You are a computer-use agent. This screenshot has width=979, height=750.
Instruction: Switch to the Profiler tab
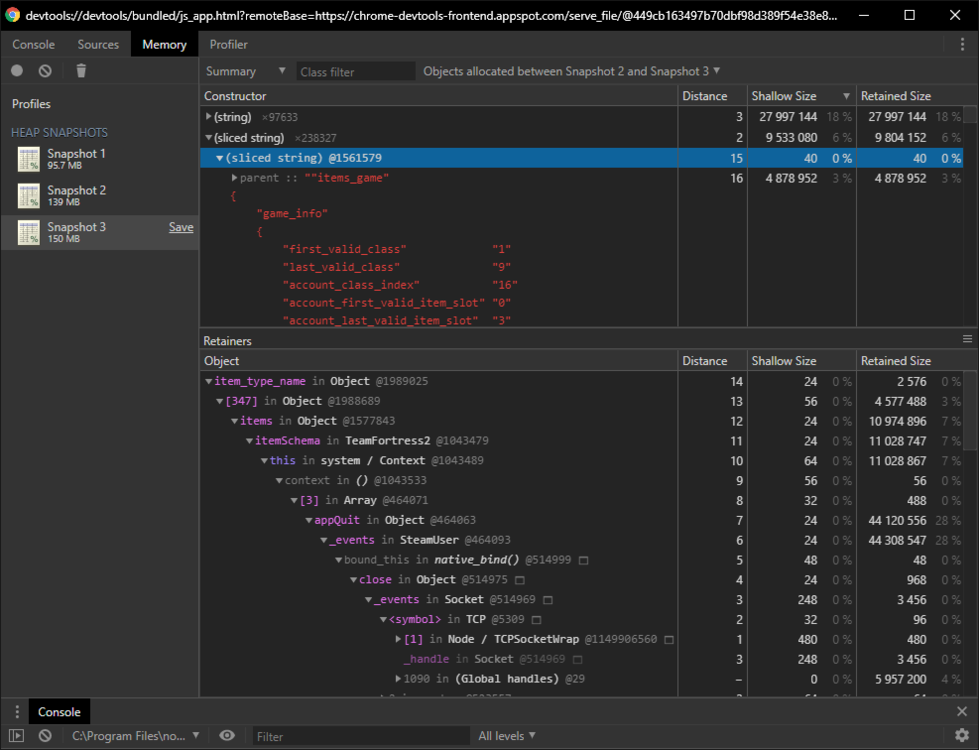tap(228, 45)
